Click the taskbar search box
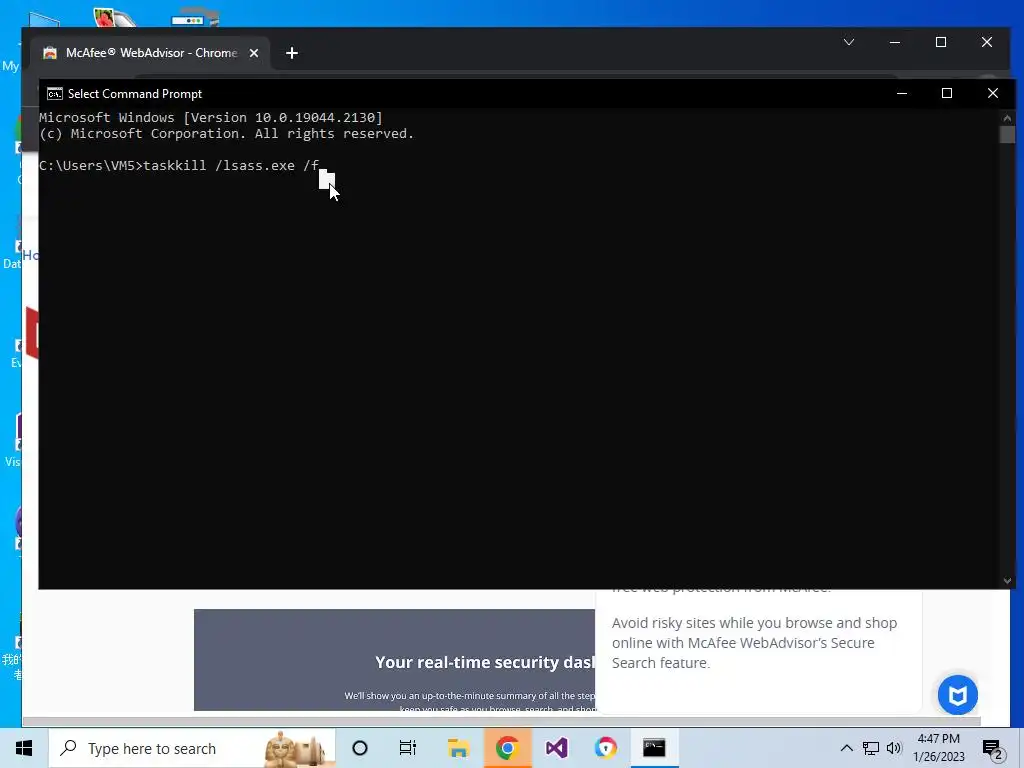The width and height of the screenshot is (1024, 768). [192, 748]
